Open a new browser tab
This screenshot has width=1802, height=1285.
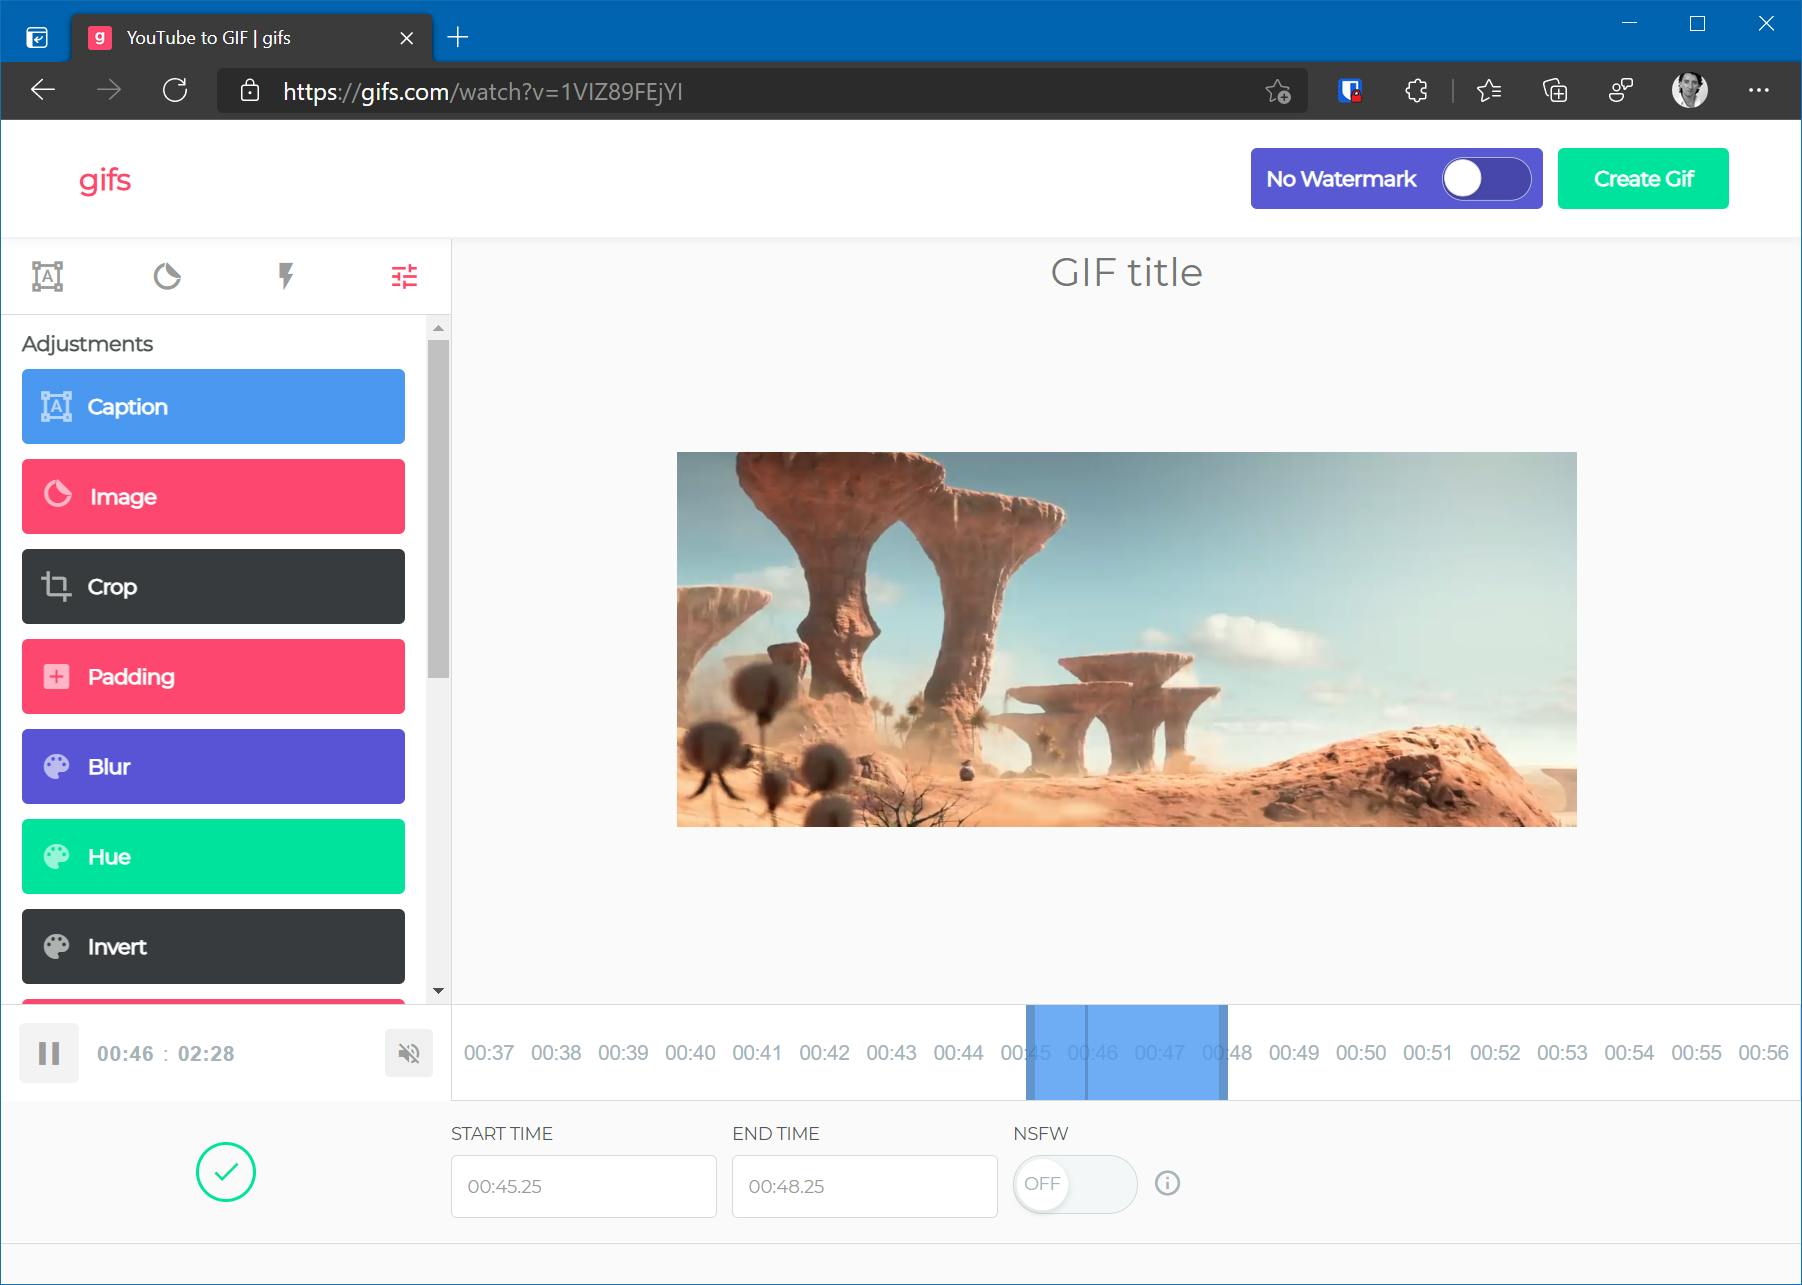tap(458, 37)
